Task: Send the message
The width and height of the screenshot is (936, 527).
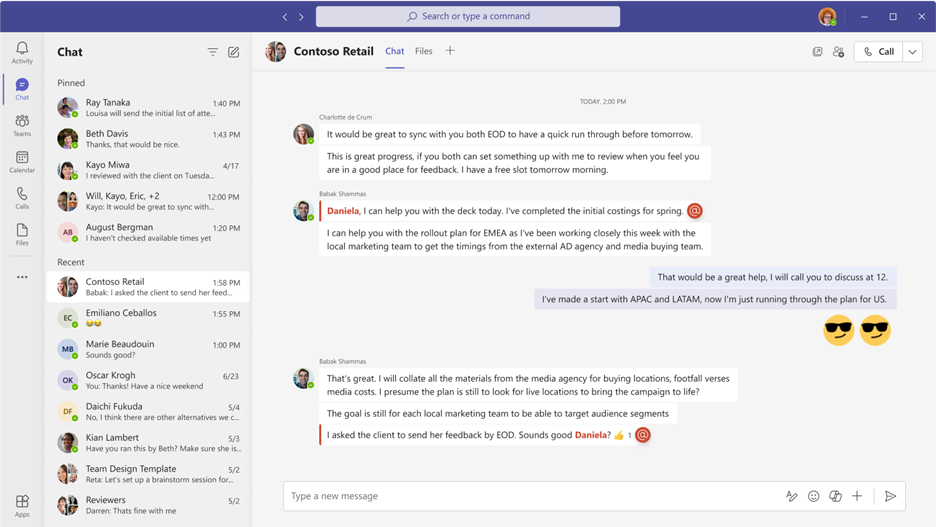Action: [x=890, y=496]
